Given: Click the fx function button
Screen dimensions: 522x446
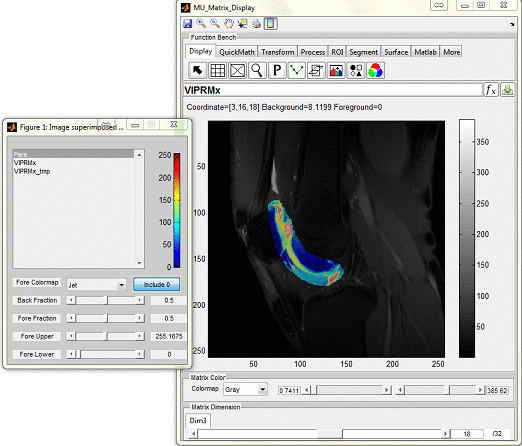Looking at the screenshot, I should tap(491, 90).
